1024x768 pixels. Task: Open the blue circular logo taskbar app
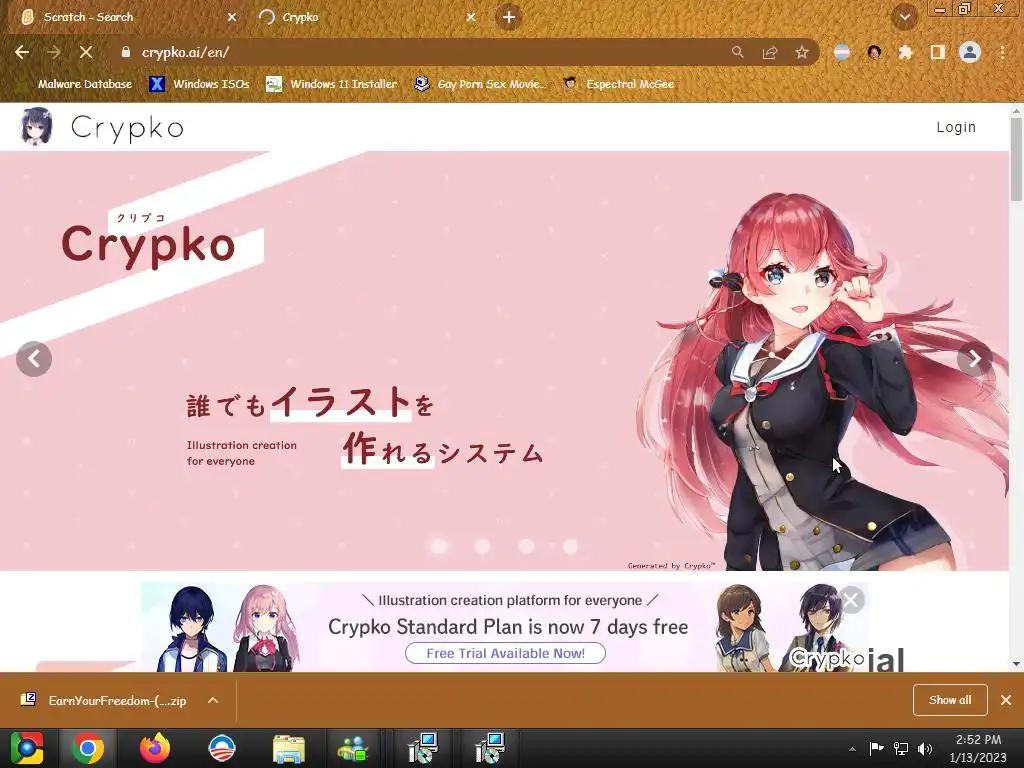(x=221, y=748)
